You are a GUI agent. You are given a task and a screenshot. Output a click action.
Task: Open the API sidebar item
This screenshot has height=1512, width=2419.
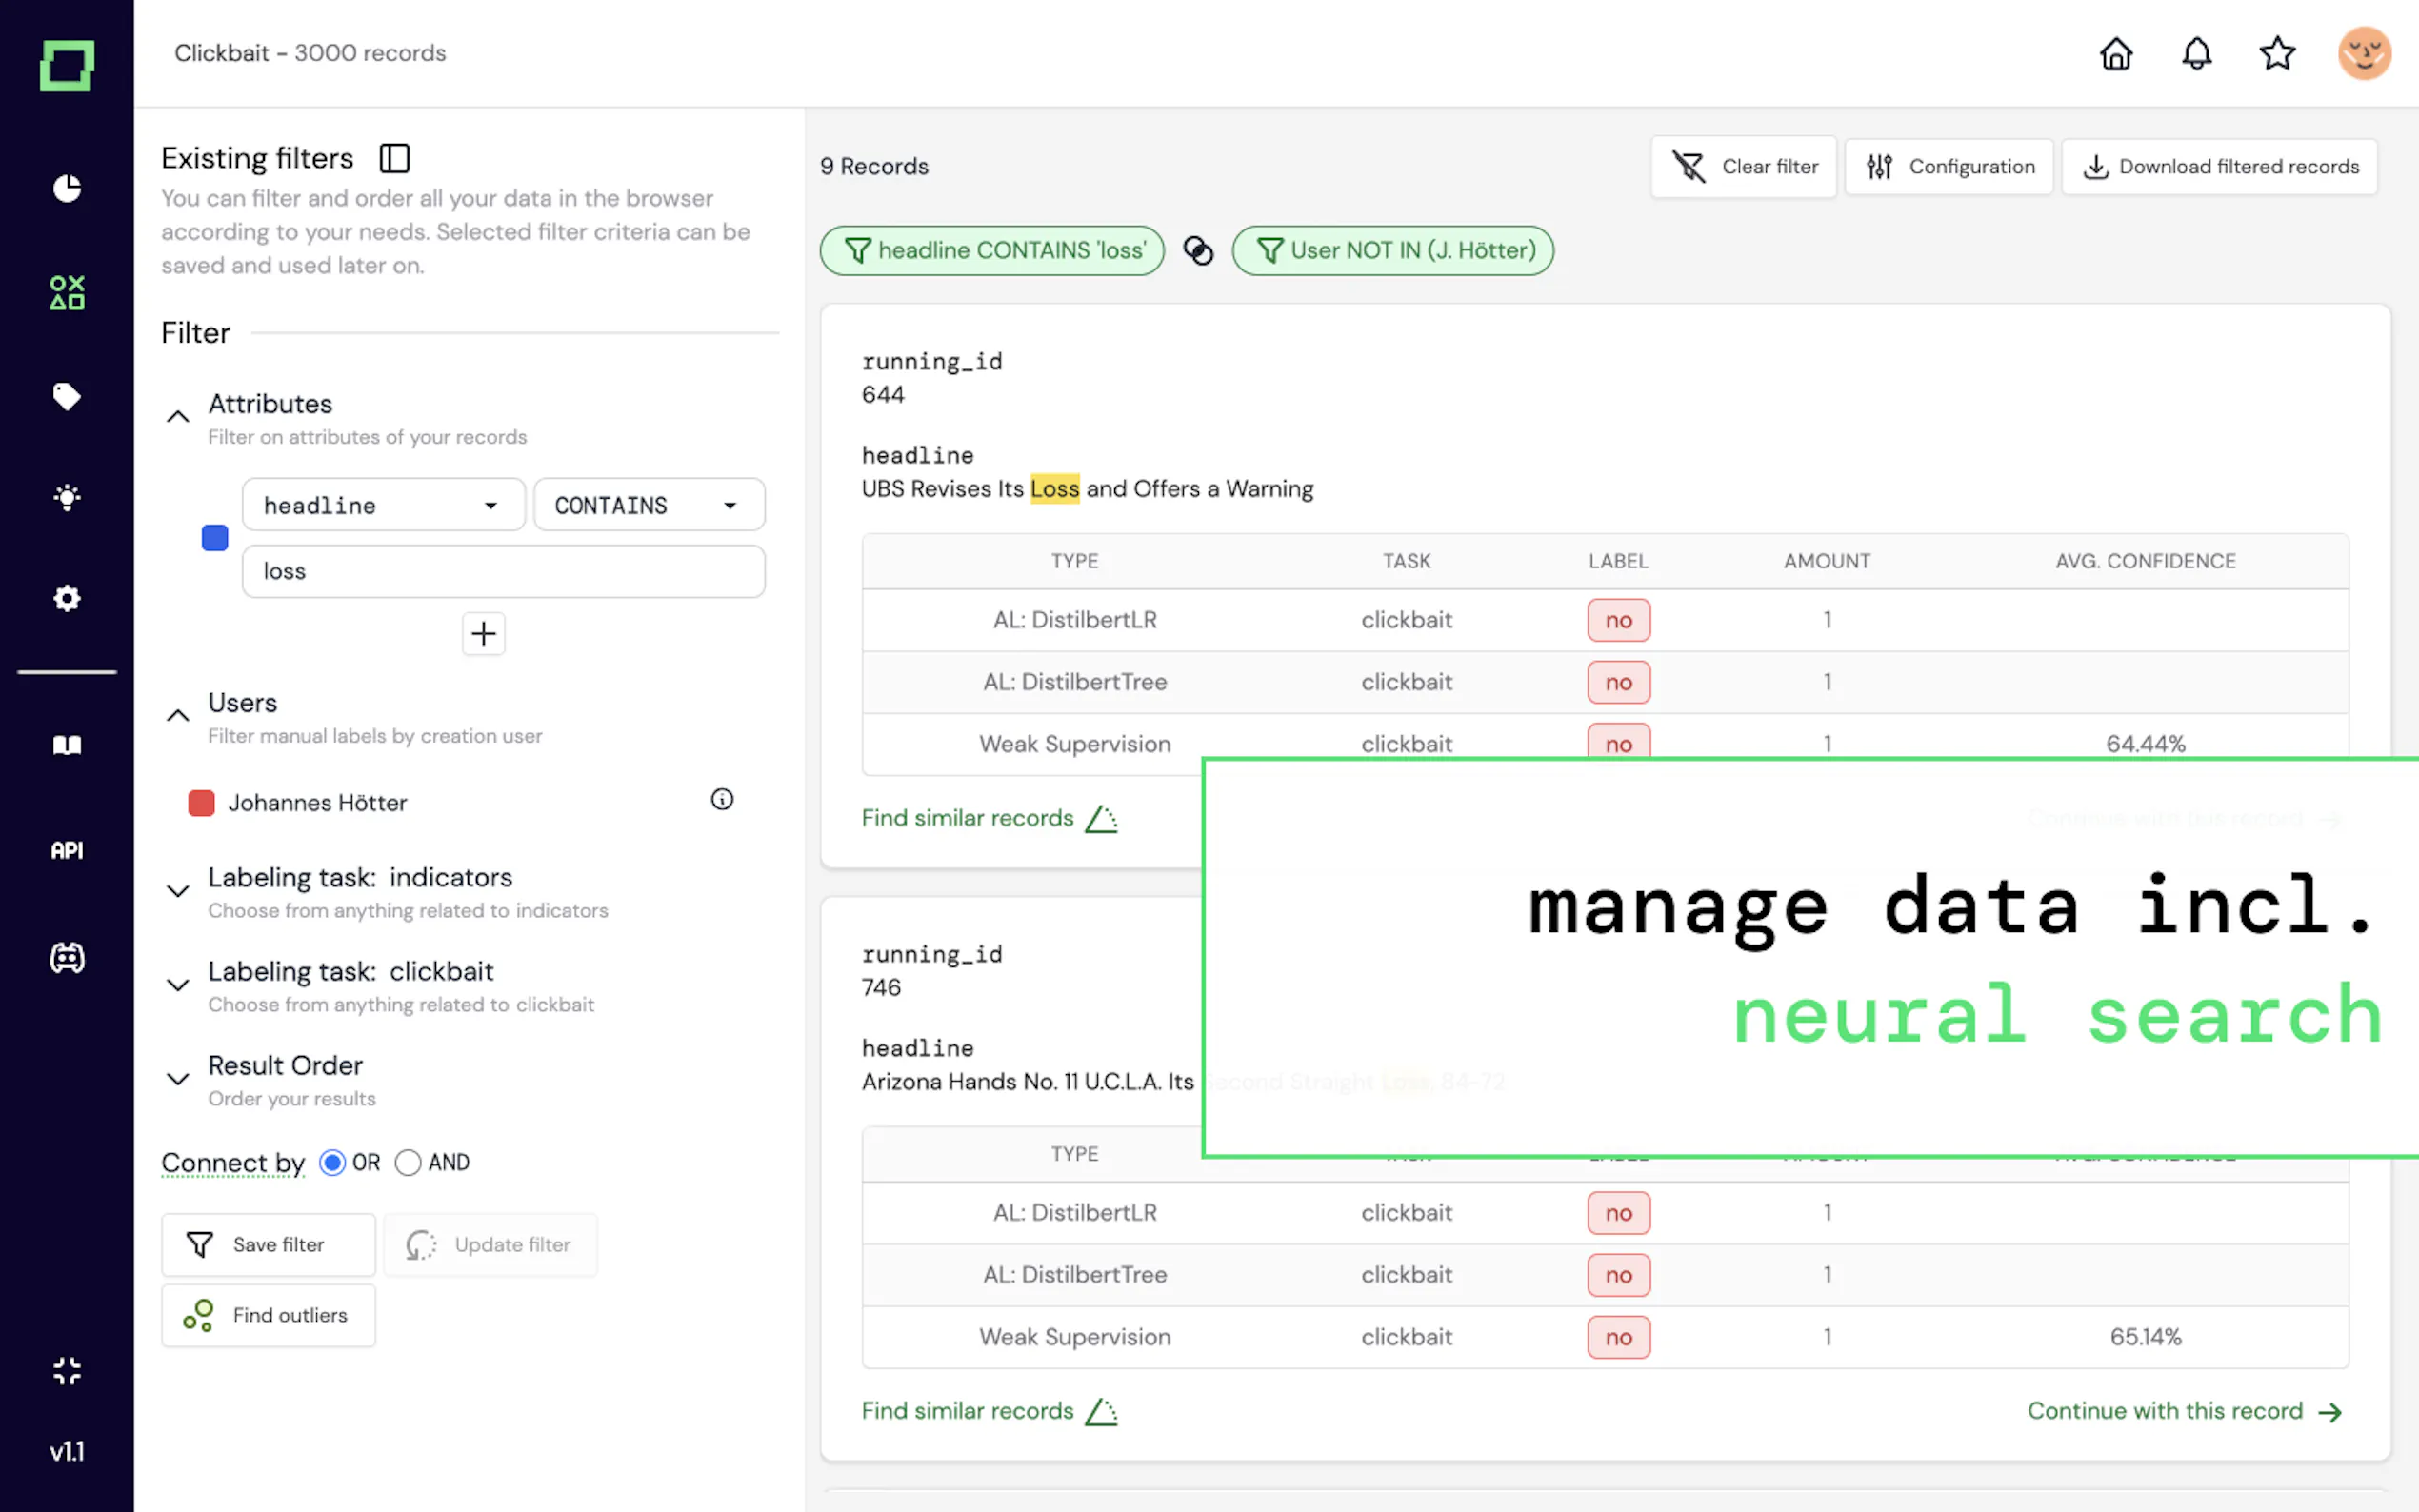pos(67,850)
